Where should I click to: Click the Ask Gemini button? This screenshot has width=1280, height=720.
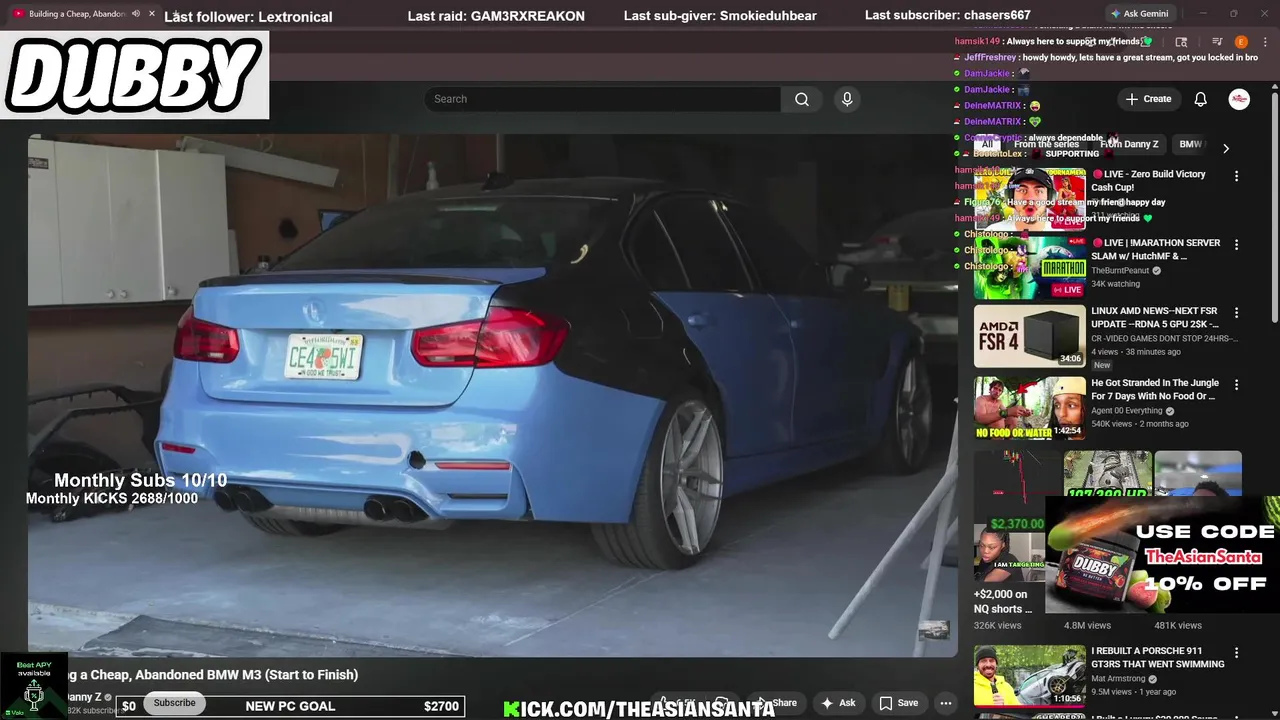tap(1139, 14)
